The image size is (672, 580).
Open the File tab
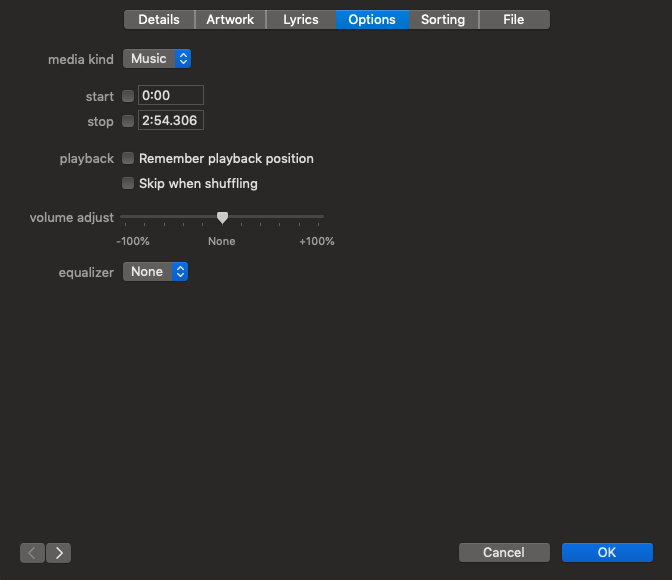[x=514, y=19]
